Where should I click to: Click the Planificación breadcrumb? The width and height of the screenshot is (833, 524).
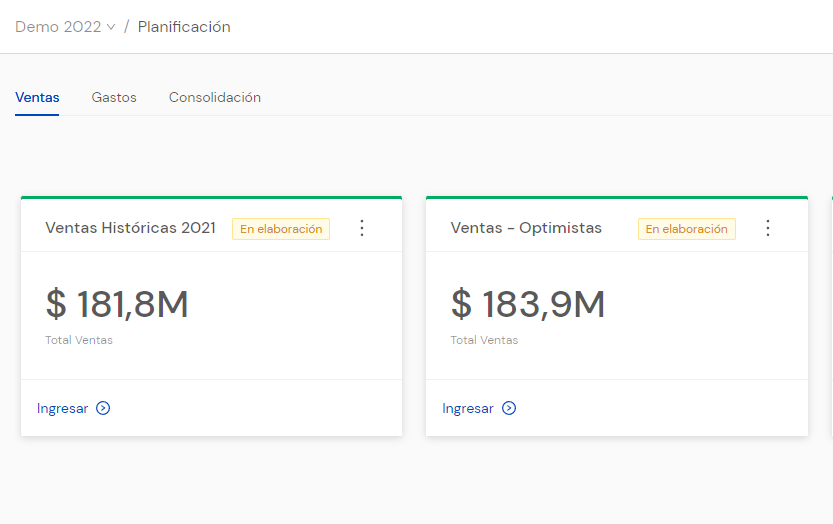coord(184,27)
